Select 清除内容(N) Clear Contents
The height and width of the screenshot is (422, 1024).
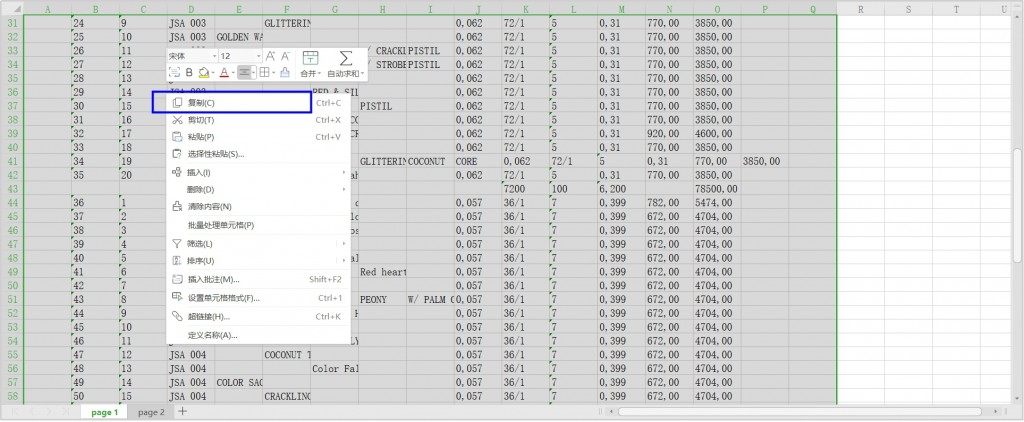(x=259, y=206)
